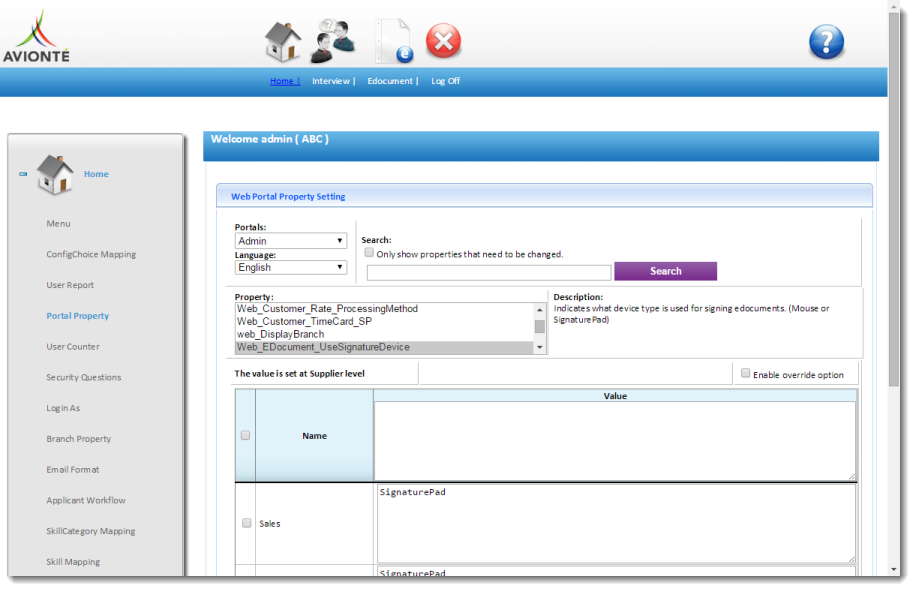The width and height of the screenshot is (915, 591).
Task: Click the red Log Off X icon
Action: click(443, 42)
